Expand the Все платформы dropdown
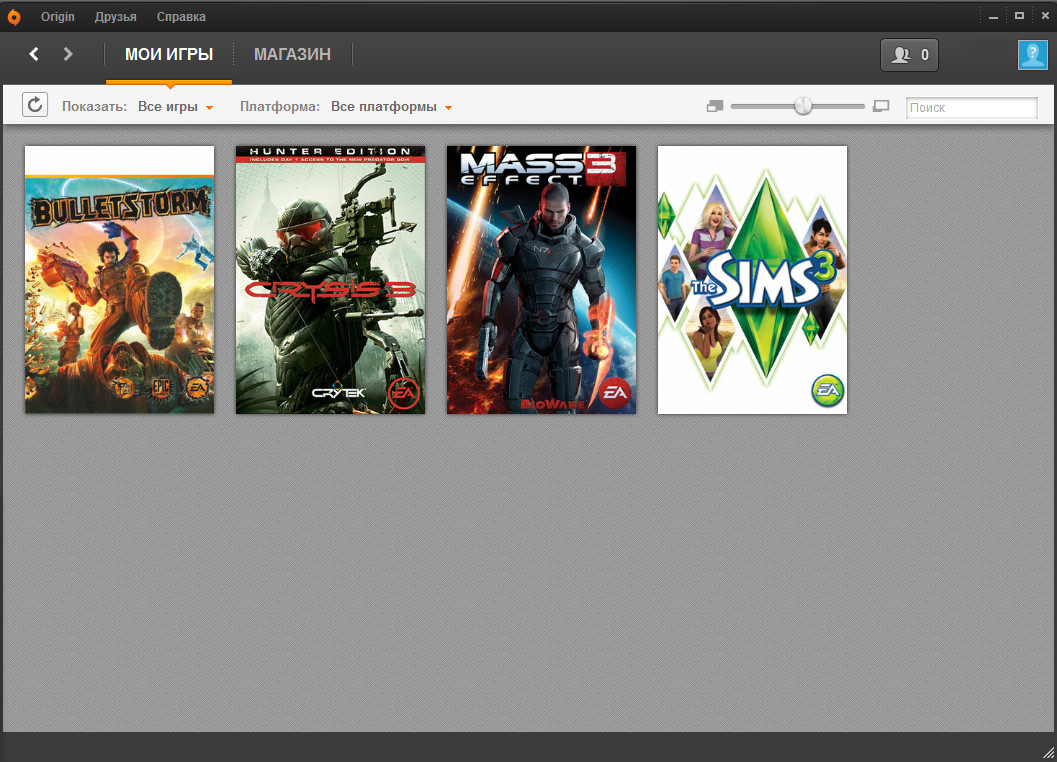The height and width of the screenshot is (762, 1057). tap(391, 107)
